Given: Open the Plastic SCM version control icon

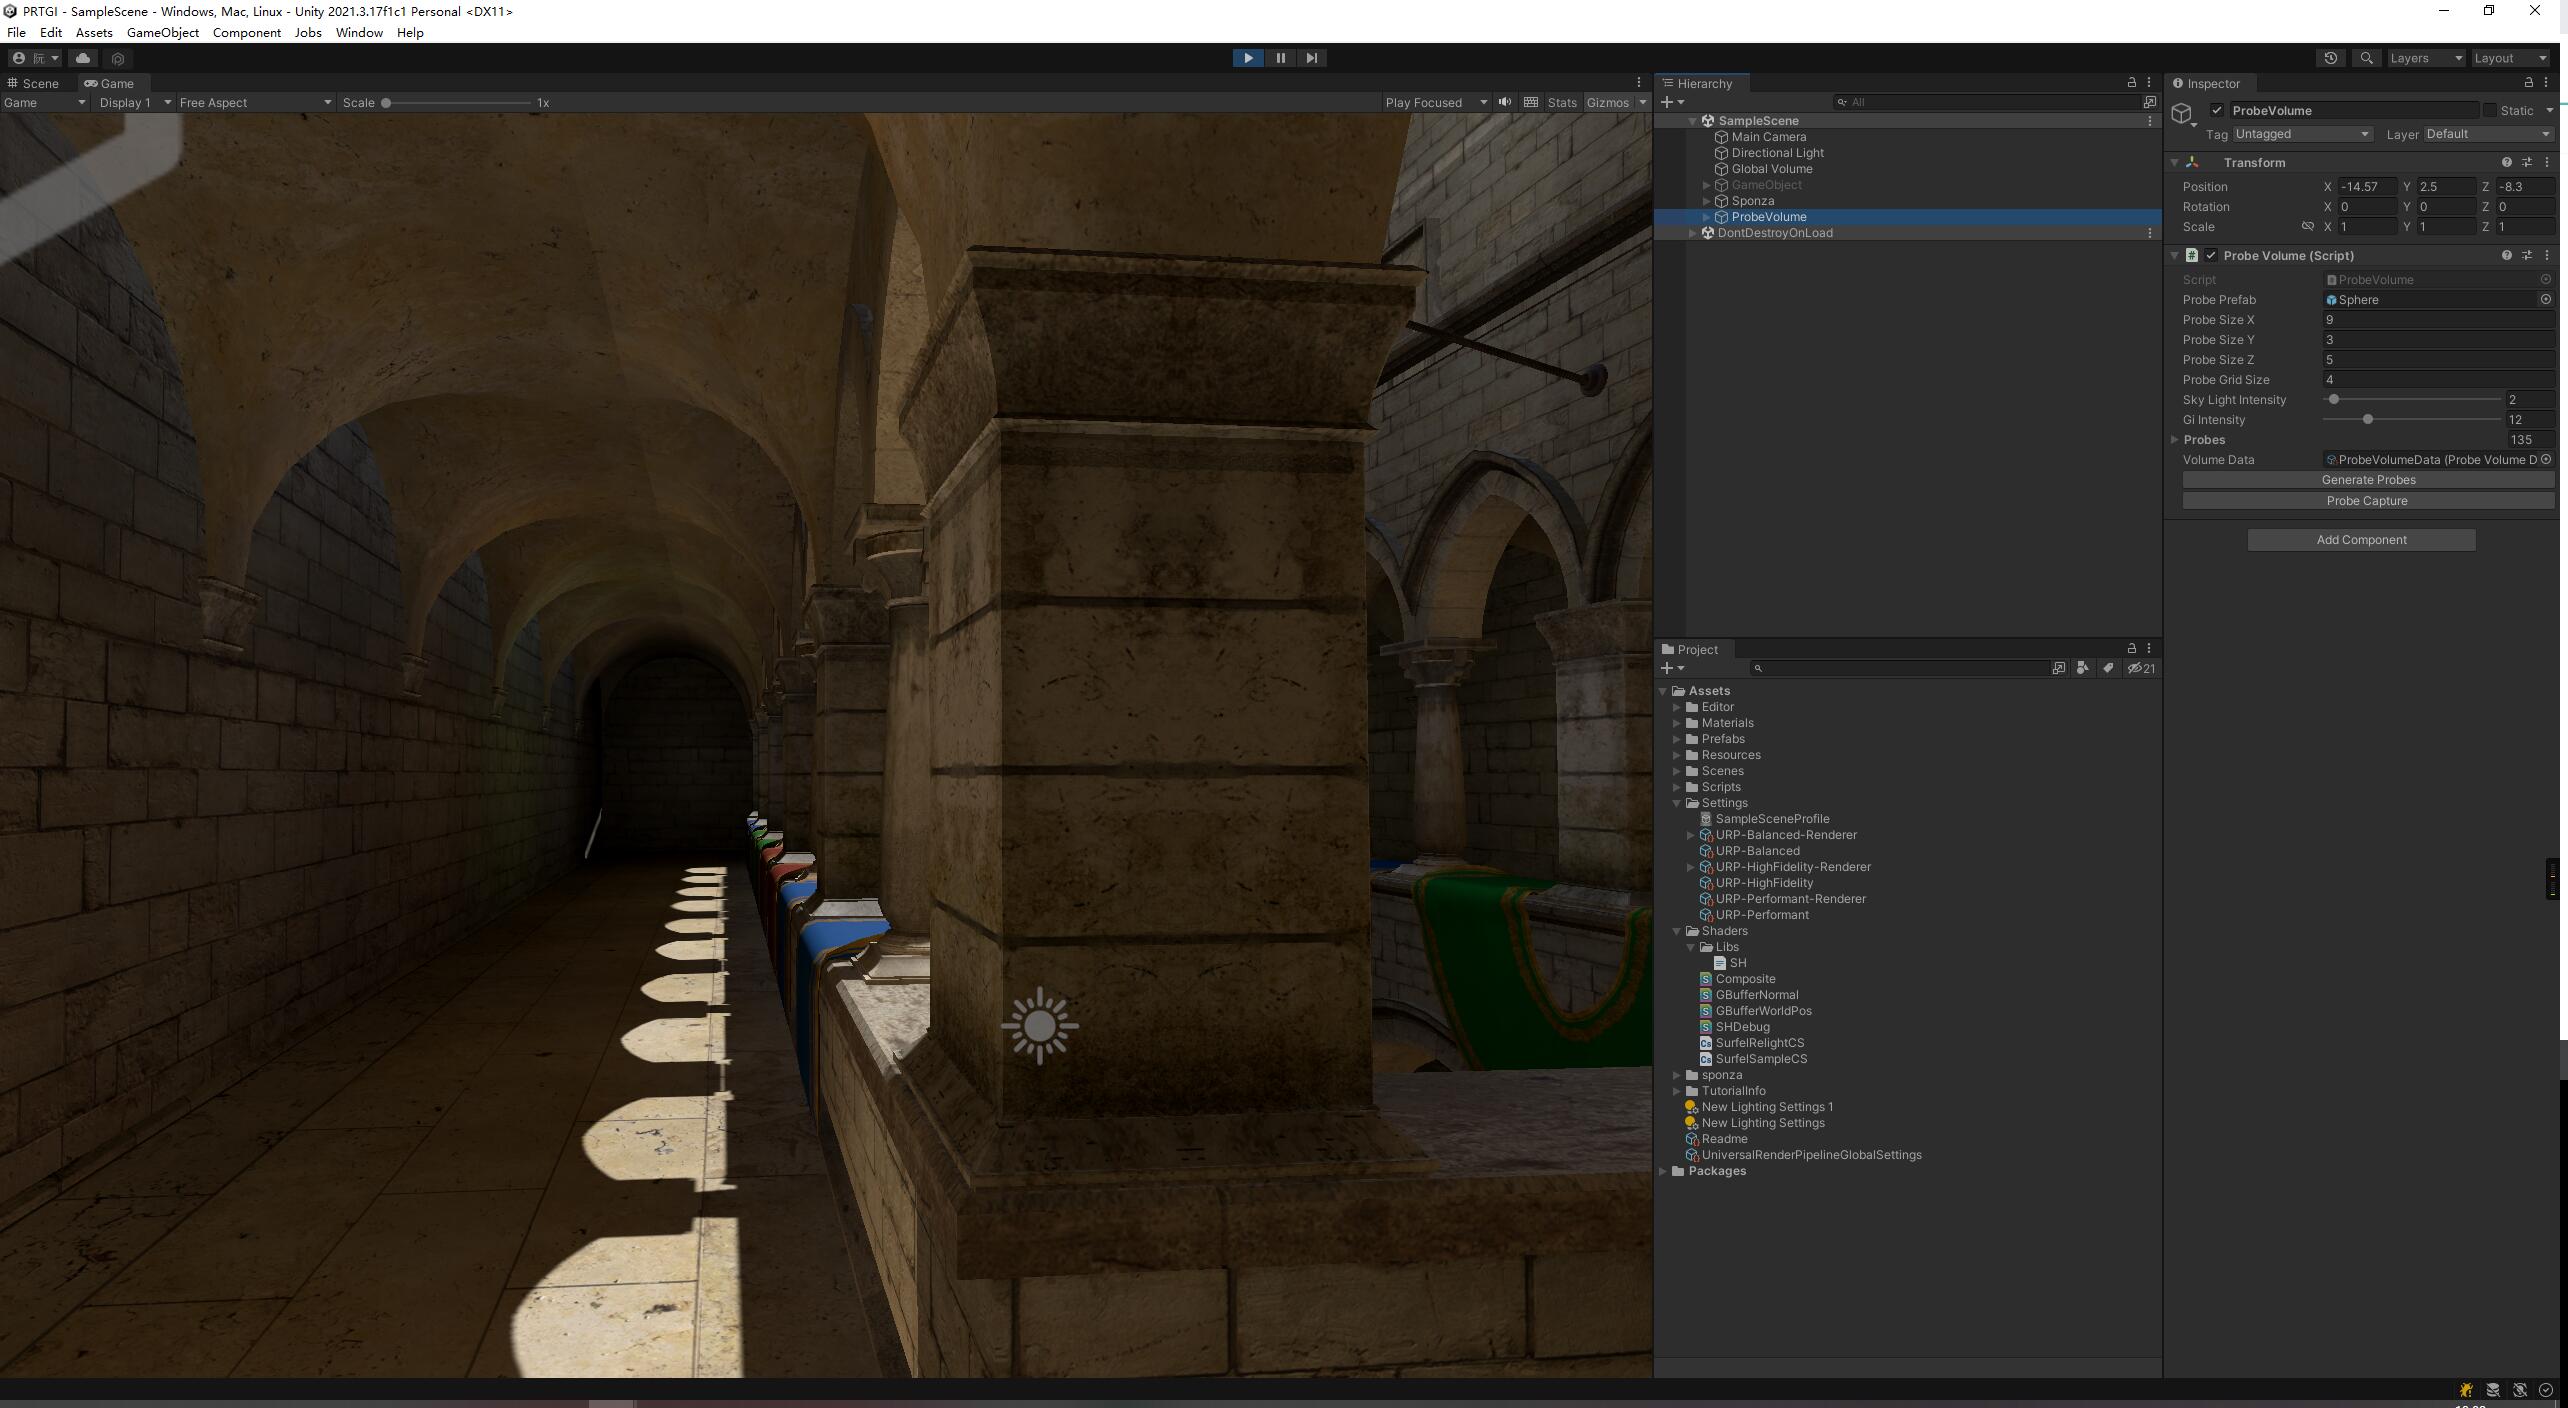Looking at the screenshot, I should (118, 58).
